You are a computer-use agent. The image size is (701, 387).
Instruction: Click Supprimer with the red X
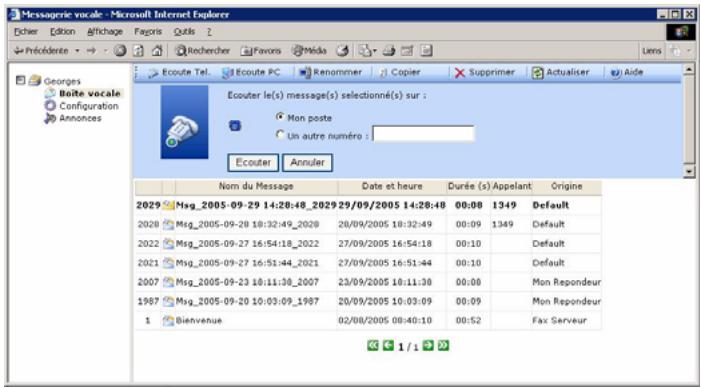[x=485, y=72]
